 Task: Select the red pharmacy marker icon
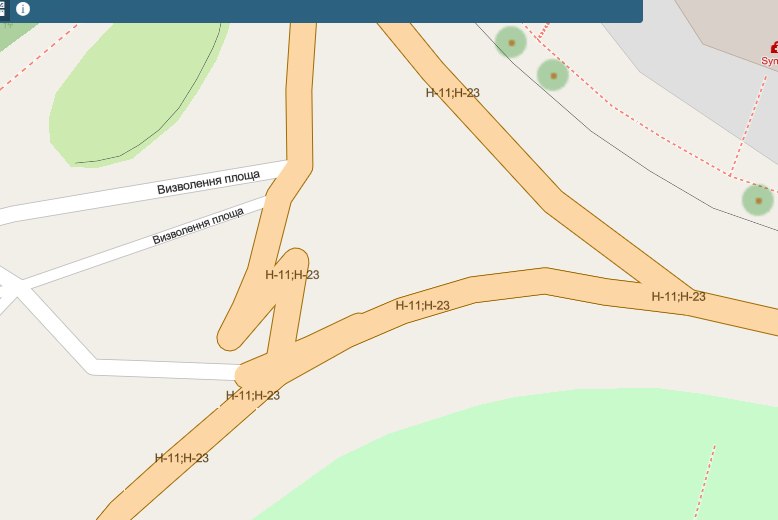[775, 48]
